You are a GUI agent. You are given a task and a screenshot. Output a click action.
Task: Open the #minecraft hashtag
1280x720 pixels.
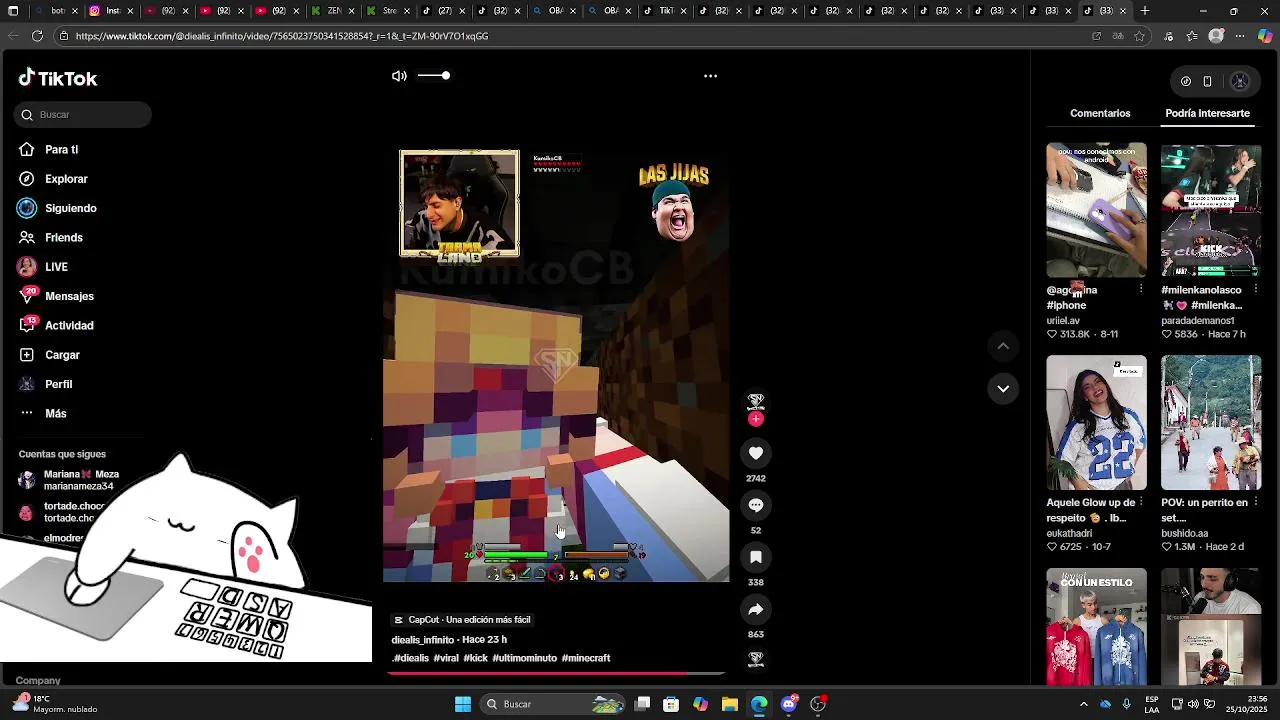point(586,658)
